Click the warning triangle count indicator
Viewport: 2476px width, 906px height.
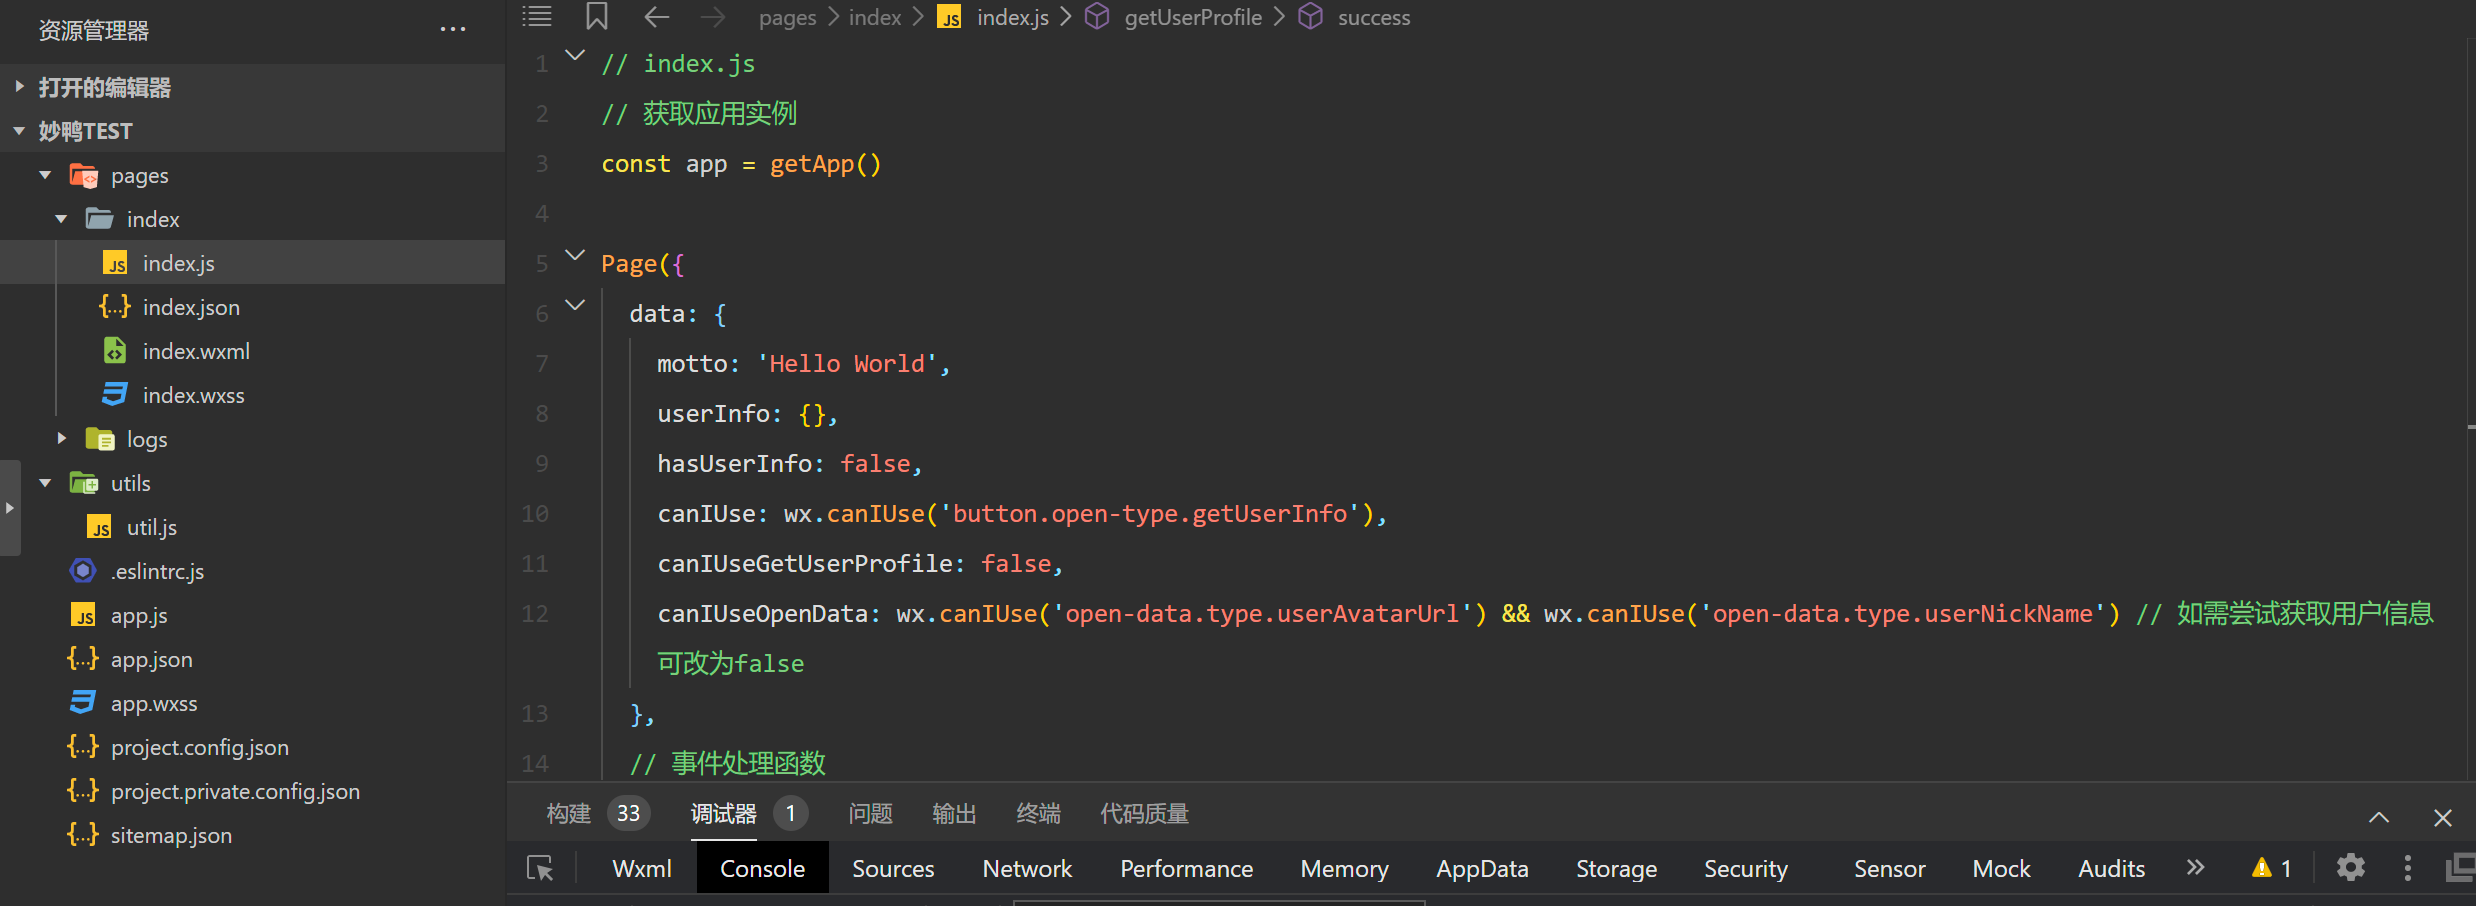pos(2271,868)
